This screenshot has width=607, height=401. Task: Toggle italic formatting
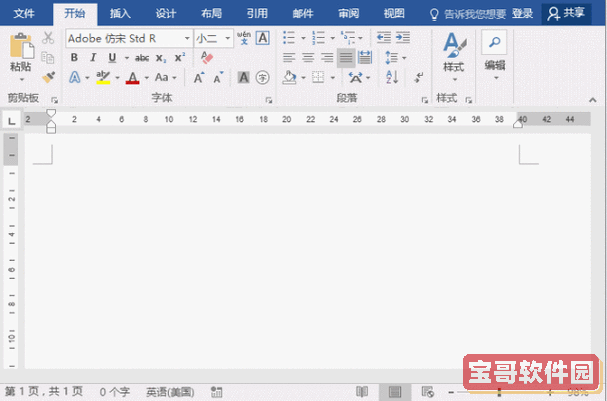coord(93,58)
